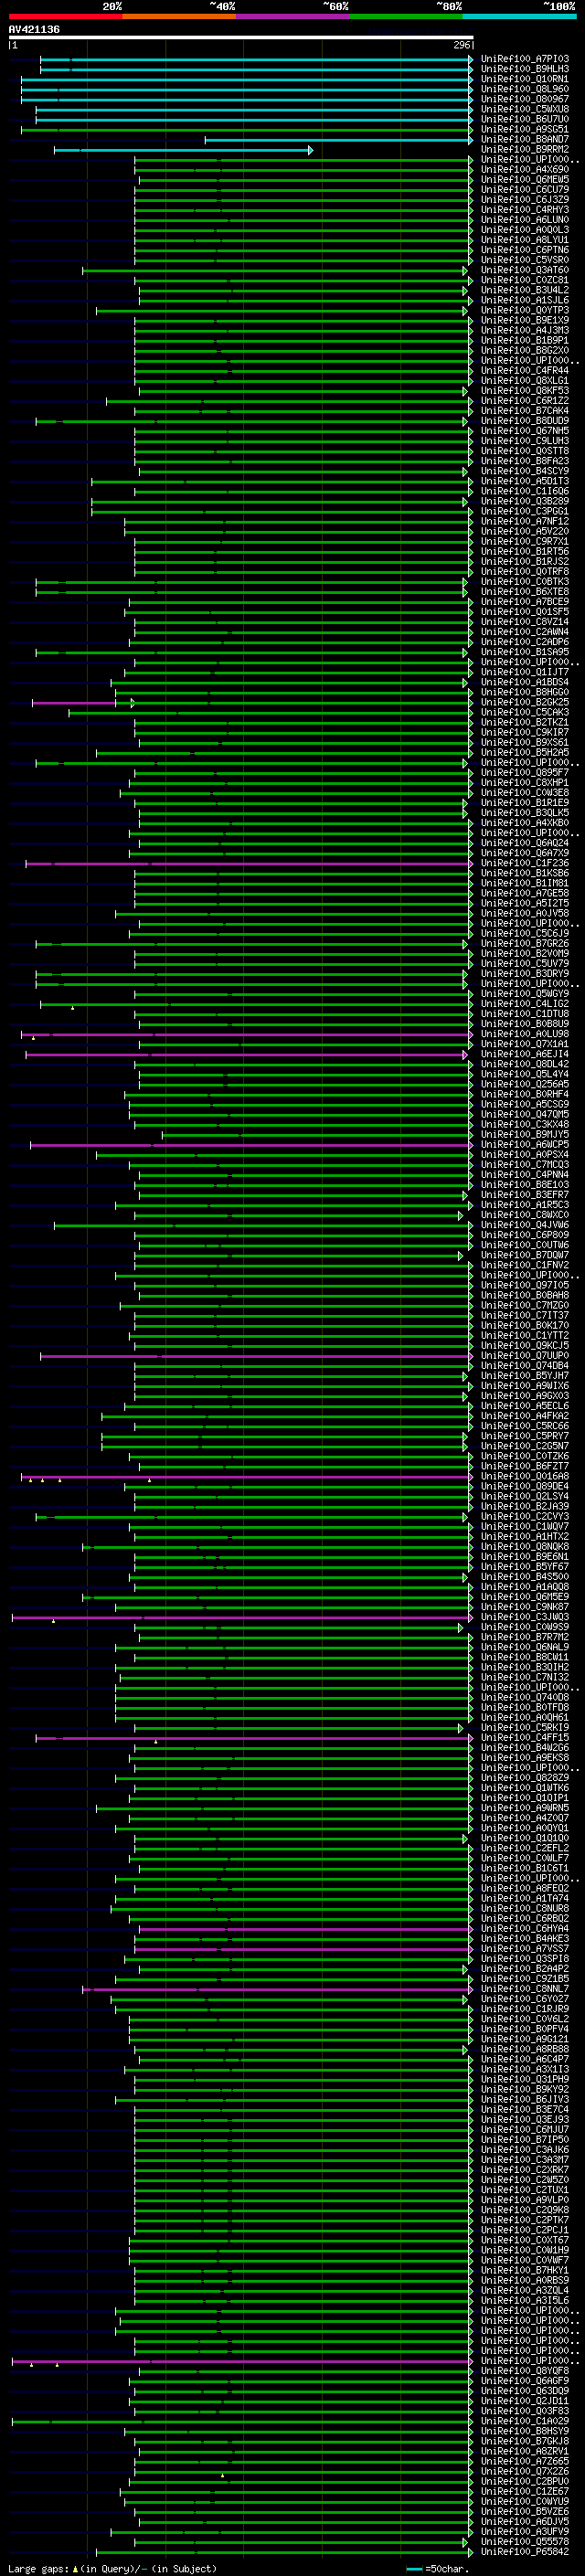The height and width of the screenshot is (2576, 585).
Task: Select the UniRef100_Q3AT60 label
Action: (524, 270)
